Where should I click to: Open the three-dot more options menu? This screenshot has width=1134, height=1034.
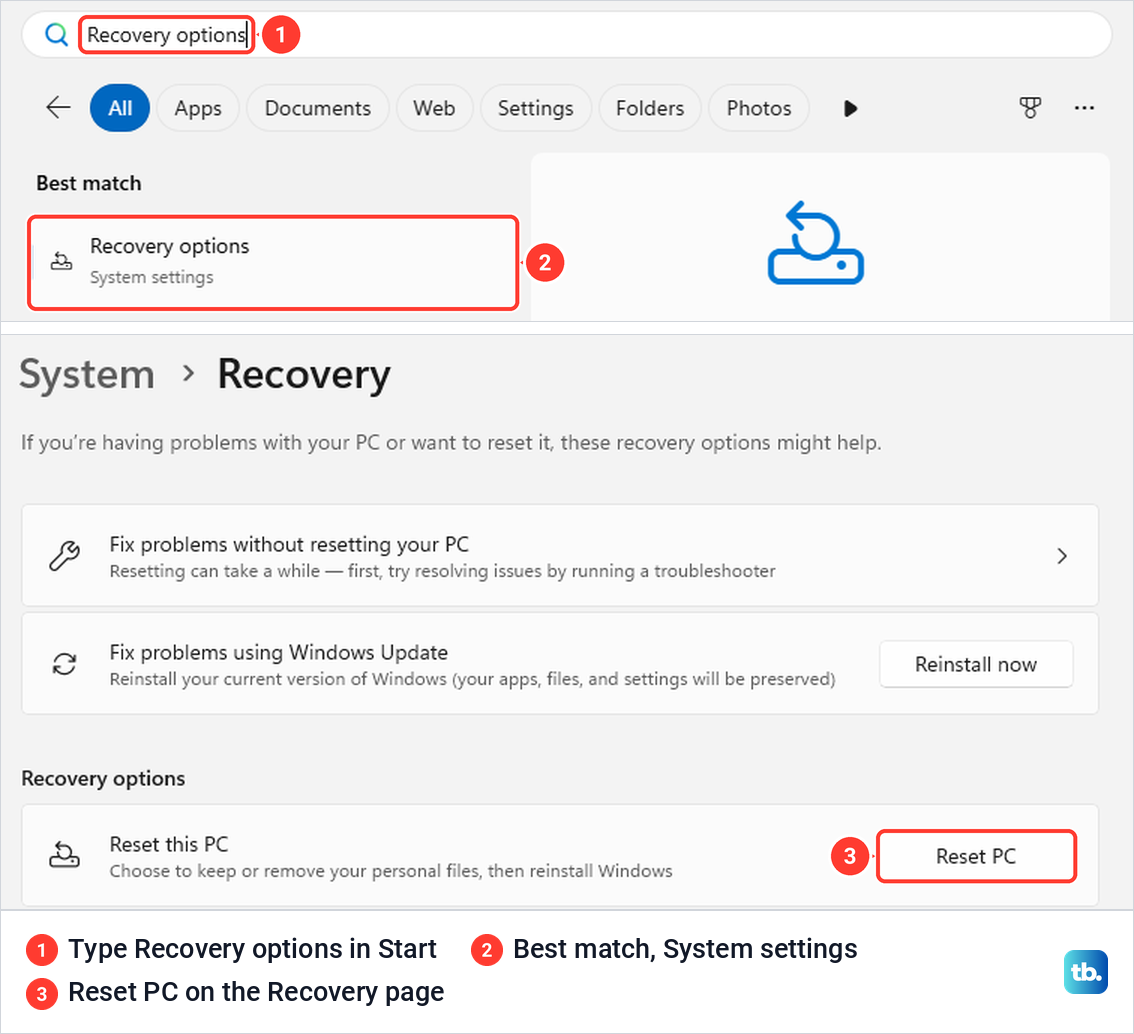tap(1084, 108)
